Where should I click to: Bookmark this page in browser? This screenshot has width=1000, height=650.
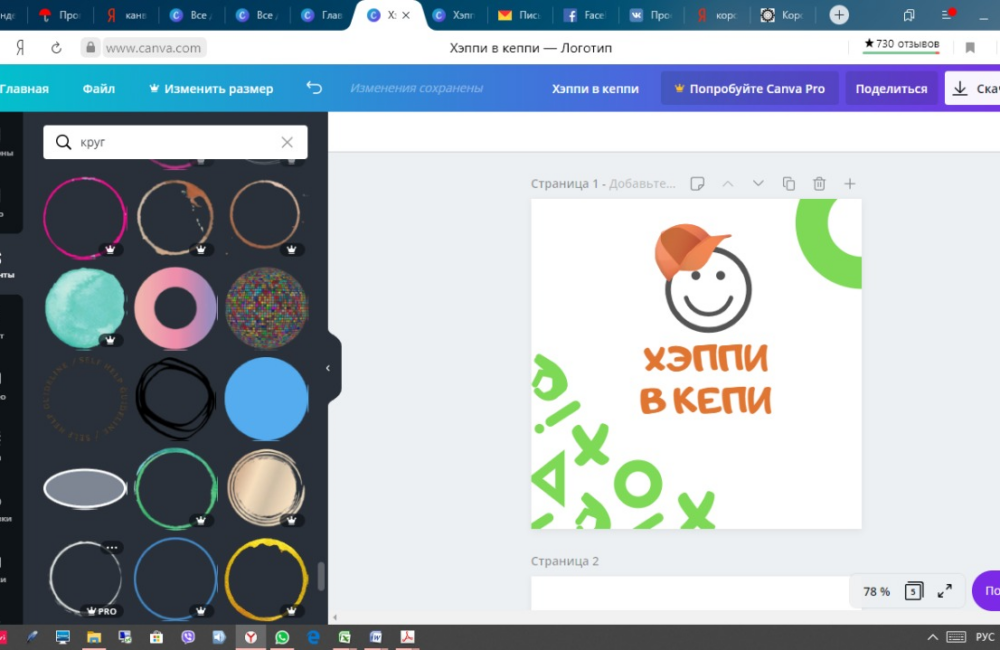coord(970,48)
